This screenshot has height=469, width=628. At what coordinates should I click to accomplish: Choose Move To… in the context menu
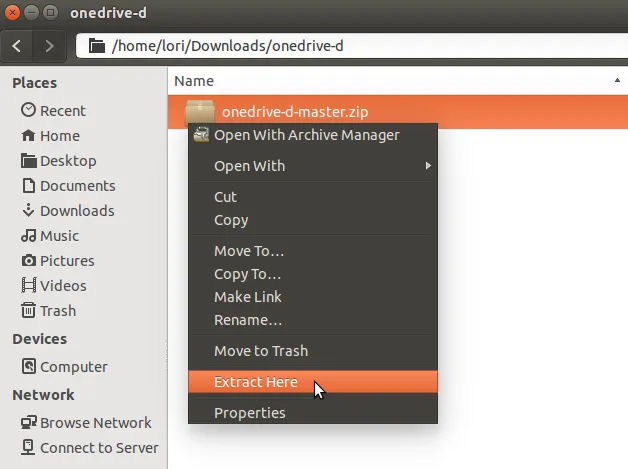[x=313, y=251]
